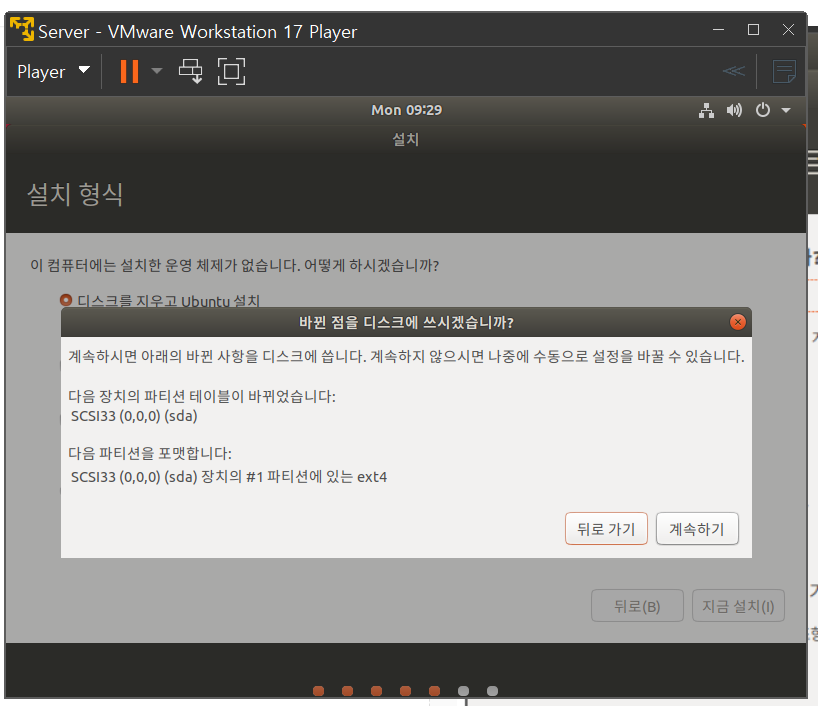The height and width of the screenshot is (706, 818).
Task: Click the first orange progress dot
Action: [318, 691]
